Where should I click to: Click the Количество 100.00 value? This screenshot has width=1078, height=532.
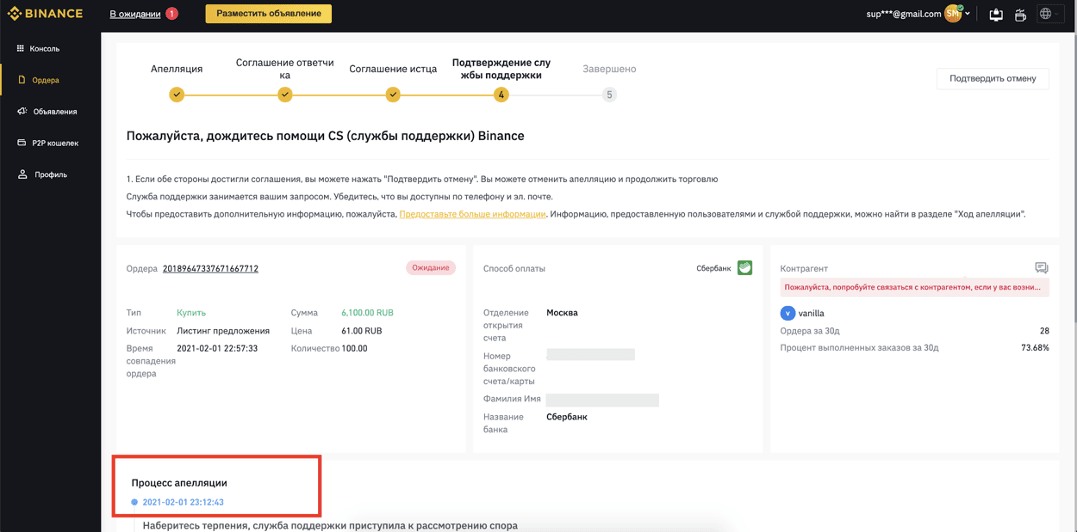[355, 348]
